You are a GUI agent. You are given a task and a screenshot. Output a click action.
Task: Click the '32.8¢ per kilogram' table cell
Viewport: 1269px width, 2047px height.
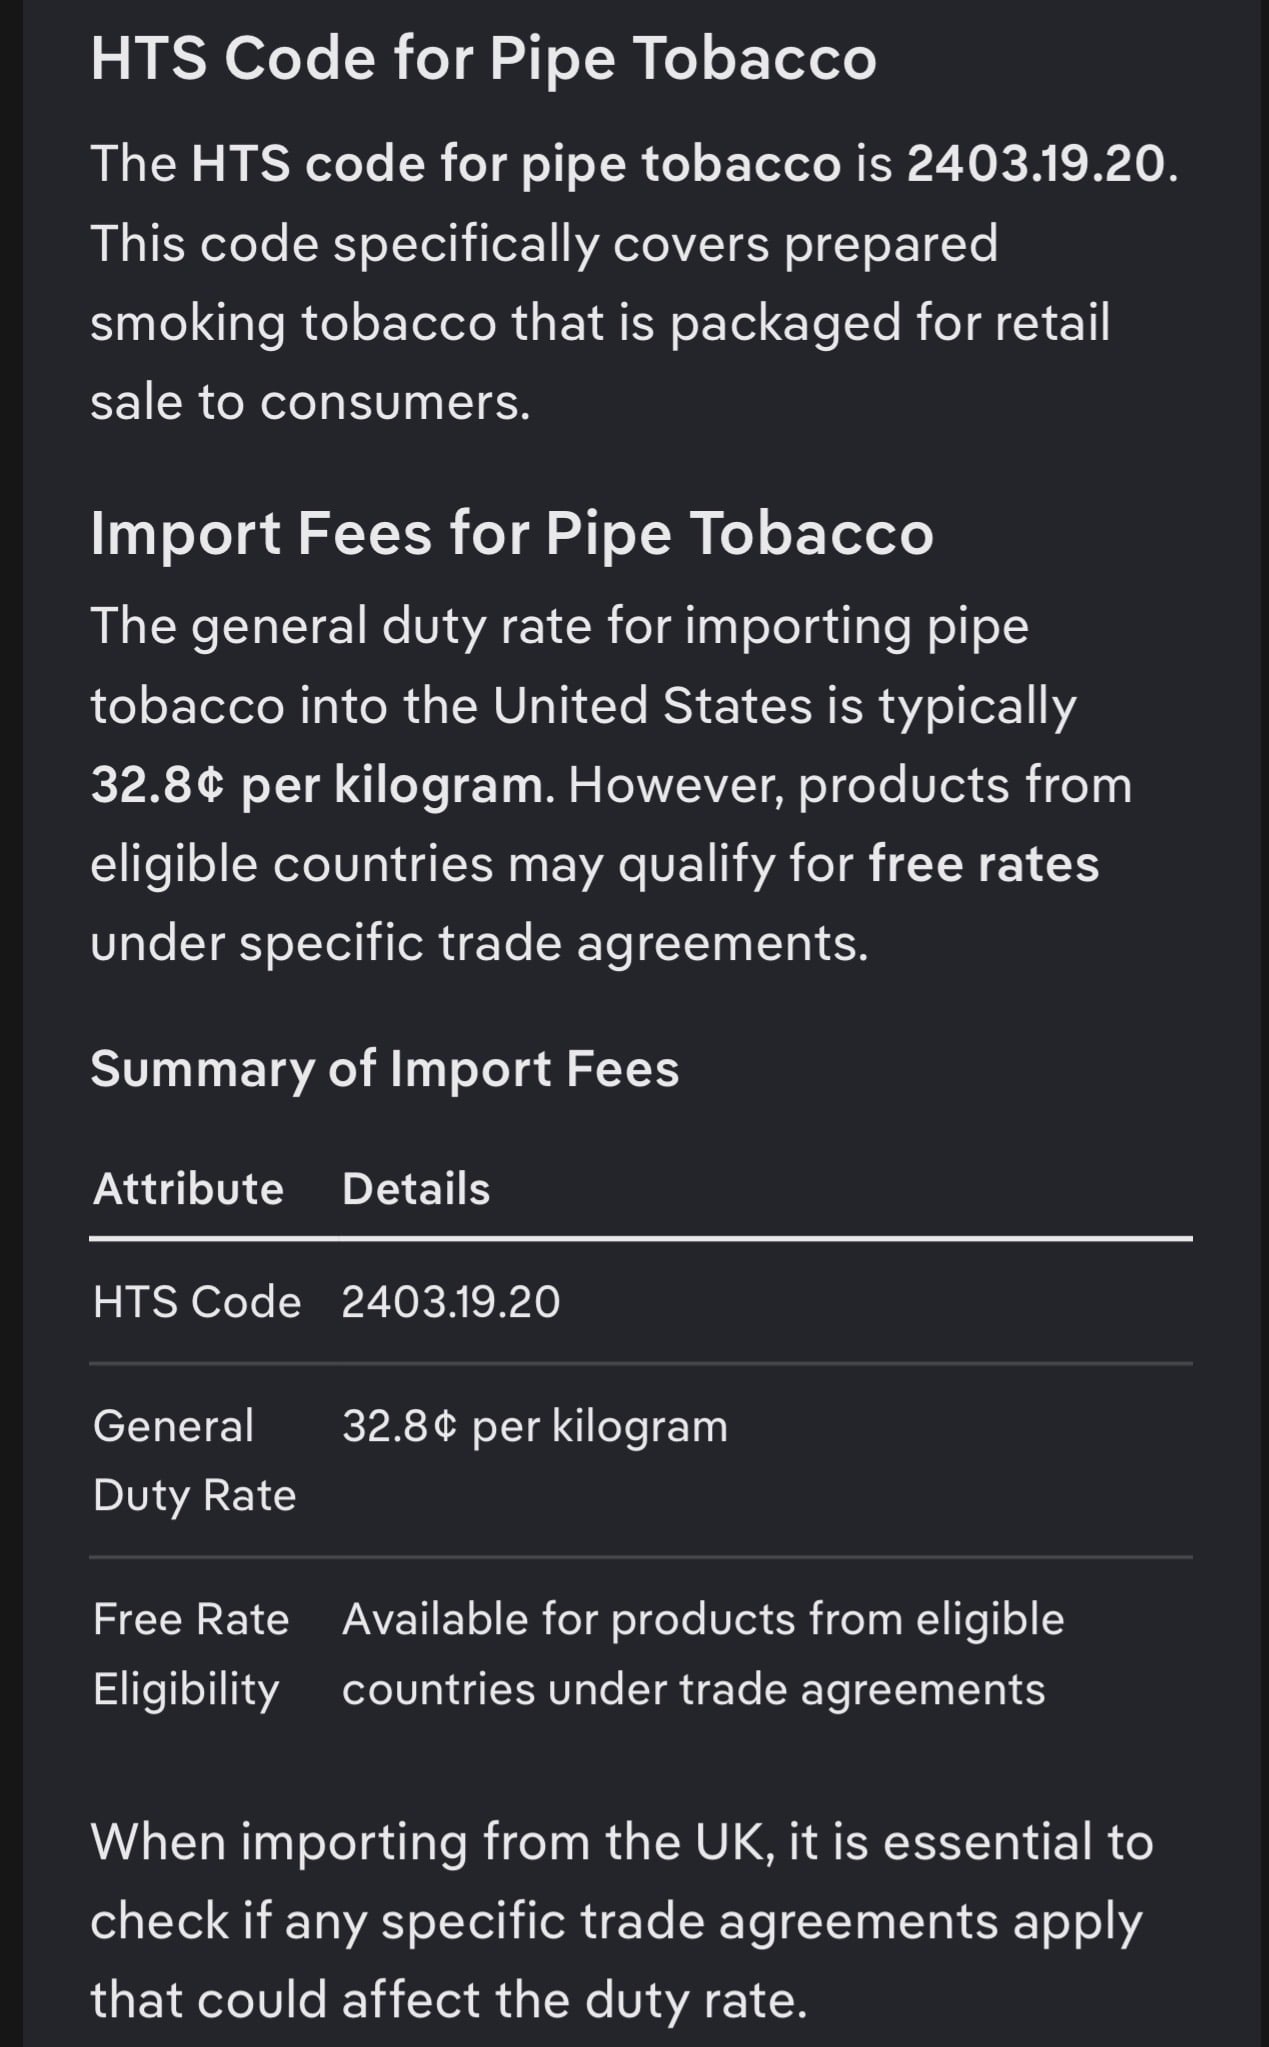[535, 1426]
